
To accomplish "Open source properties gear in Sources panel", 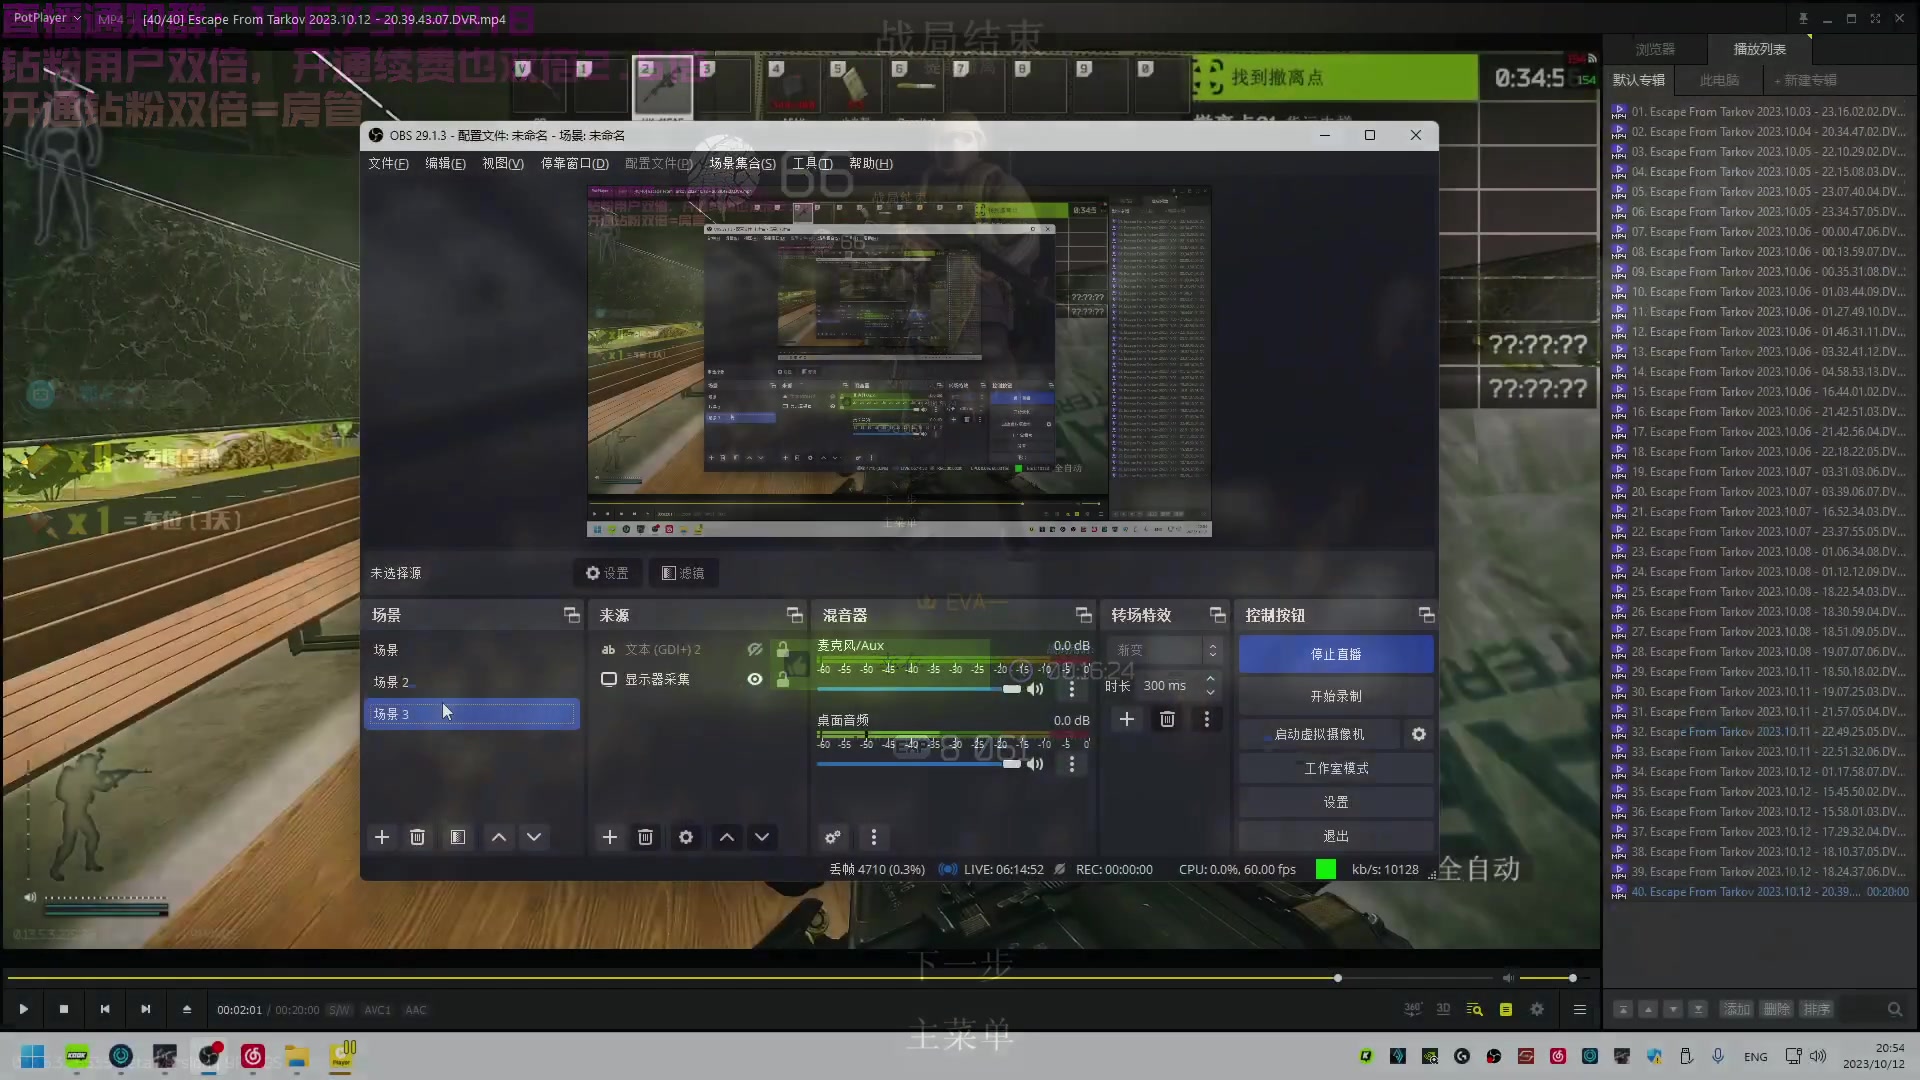I will pyautogui.click(x=686, y=837).
